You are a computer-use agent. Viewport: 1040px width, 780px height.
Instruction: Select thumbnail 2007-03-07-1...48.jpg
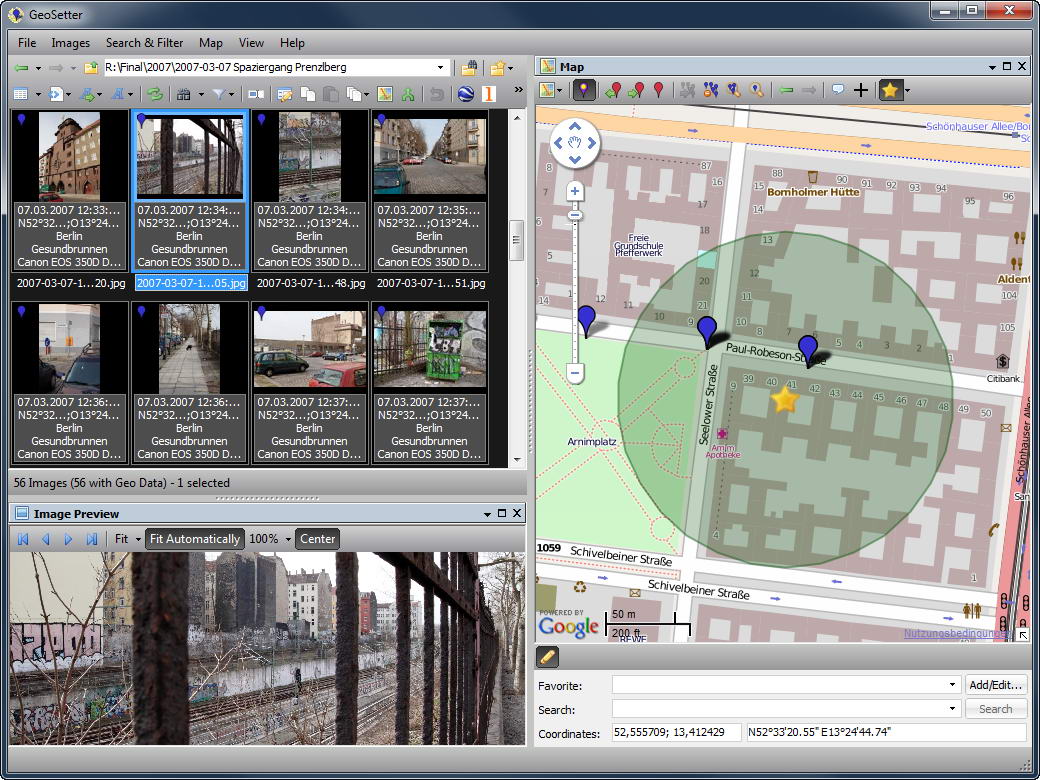[x=310, y=192]
